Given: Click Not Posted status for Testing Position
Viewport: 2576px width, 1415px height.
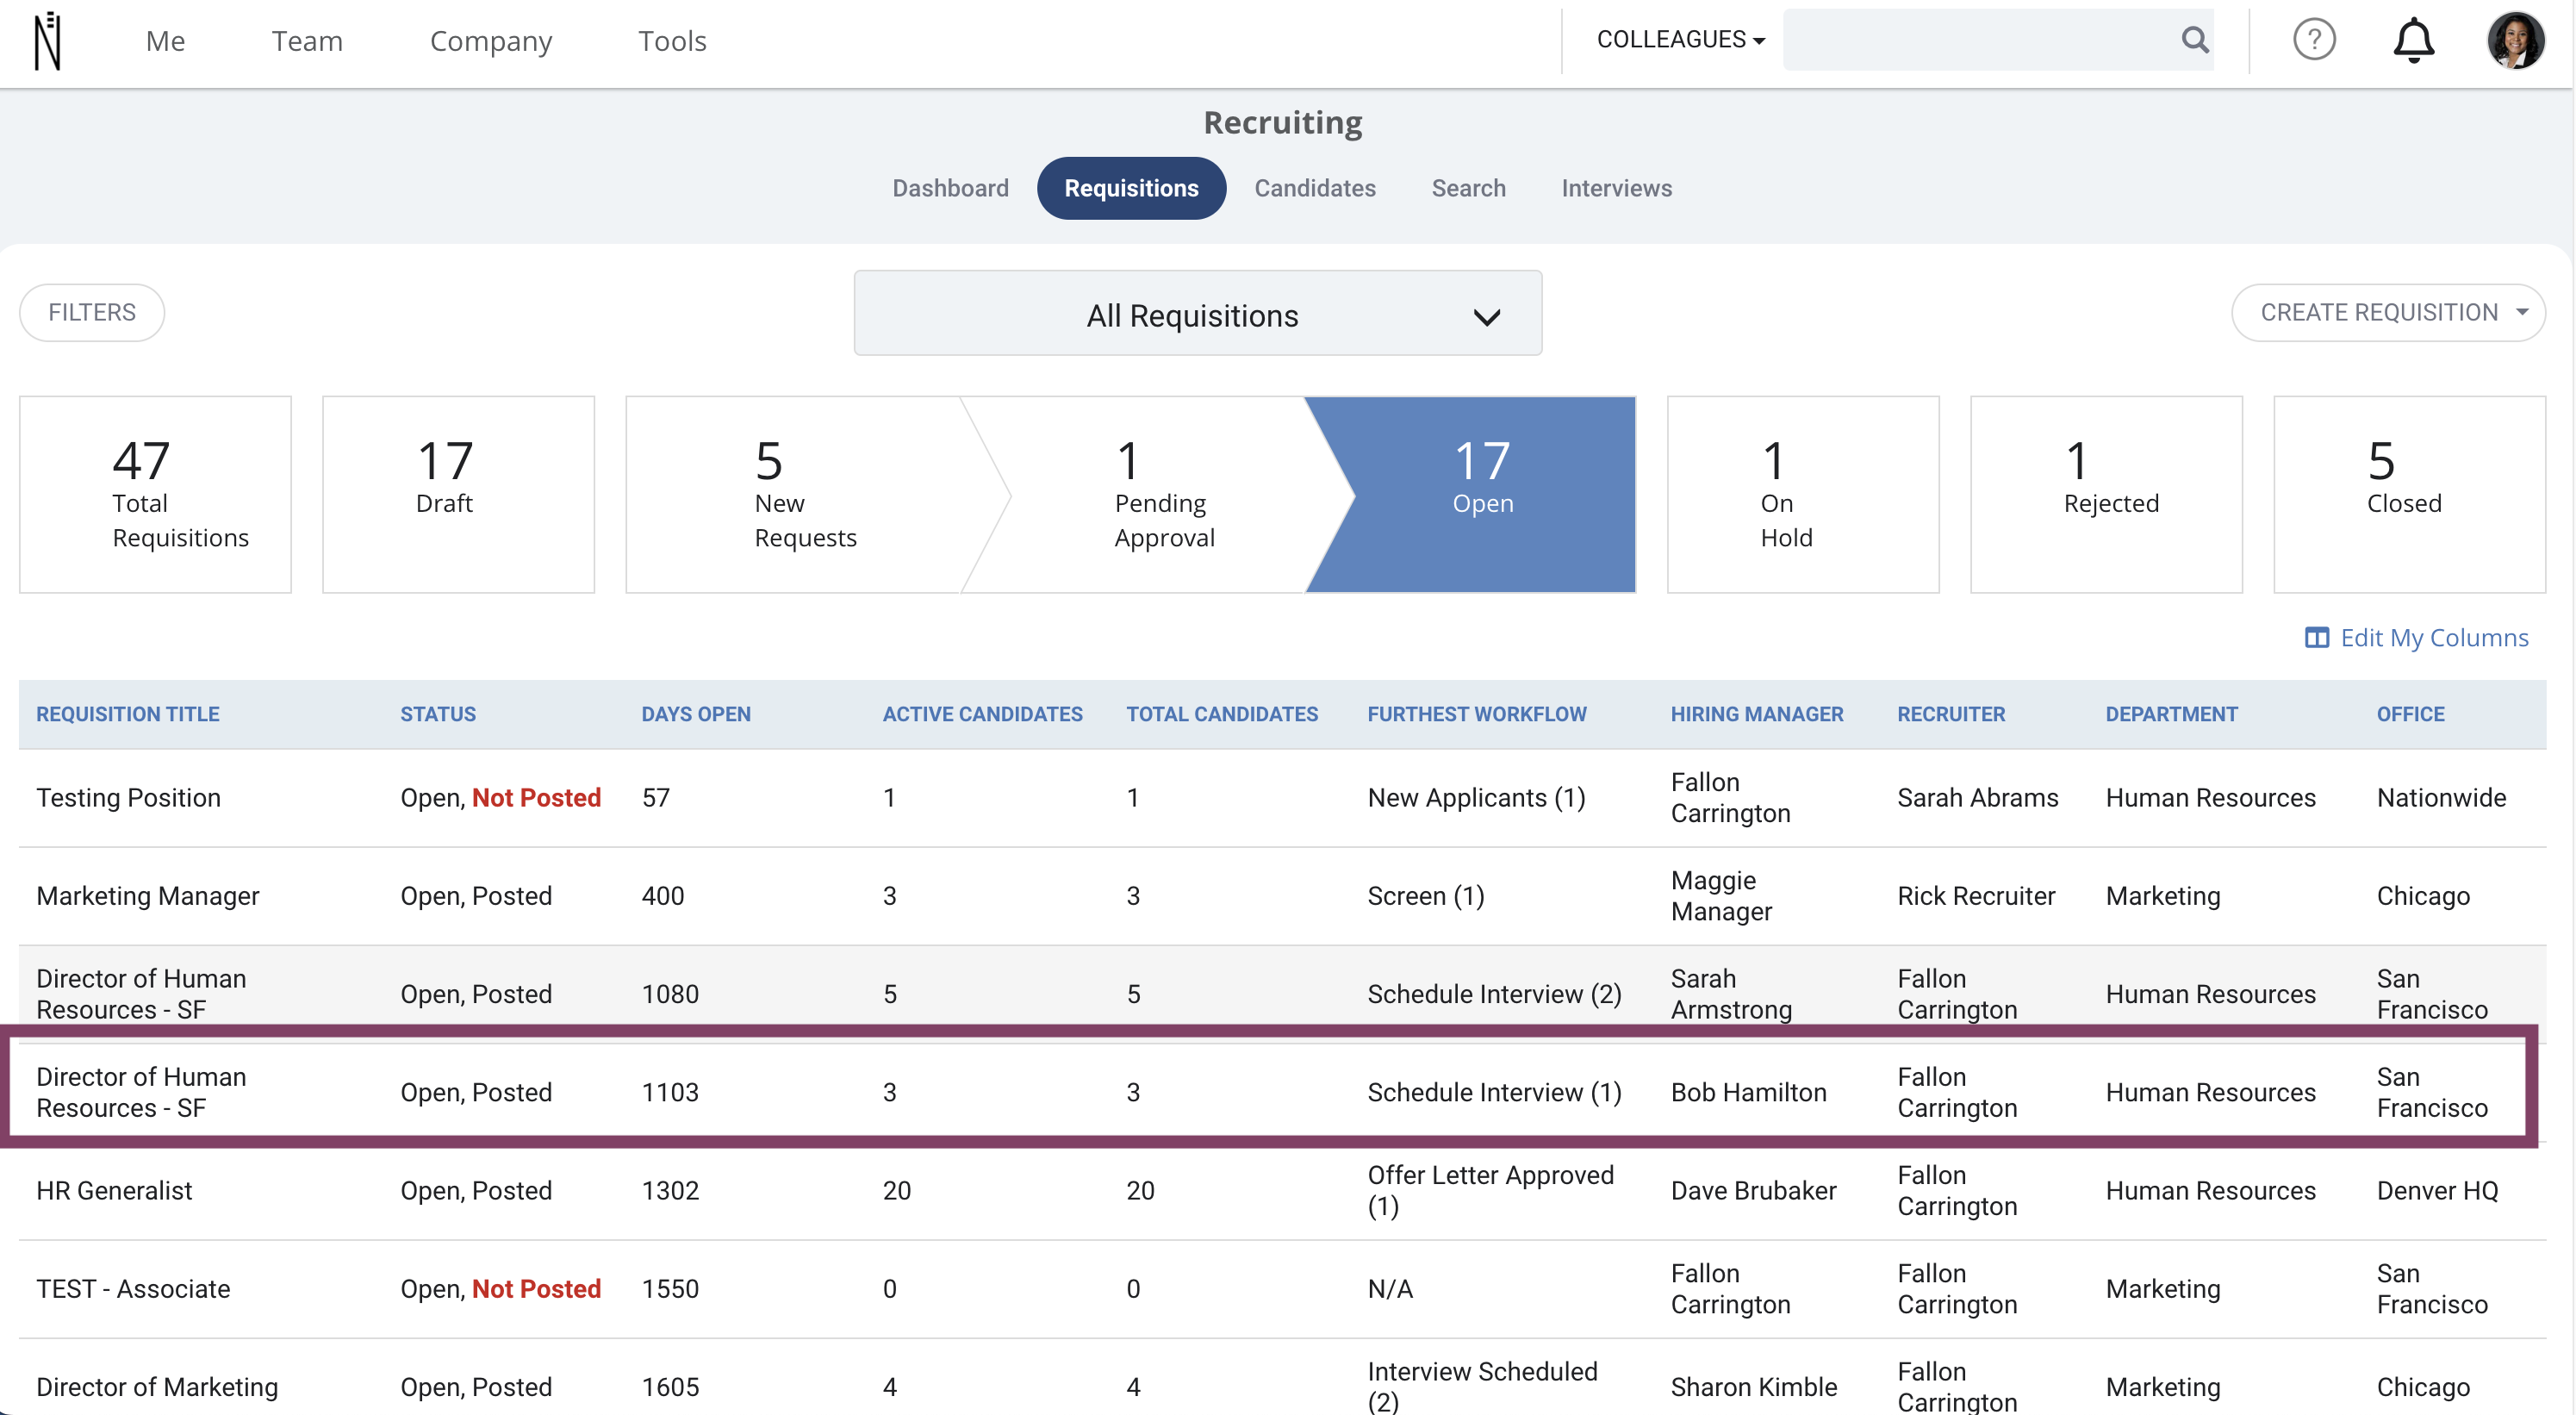Looking at the screenshot, I should pyautogui.click(x=536, y=798).
